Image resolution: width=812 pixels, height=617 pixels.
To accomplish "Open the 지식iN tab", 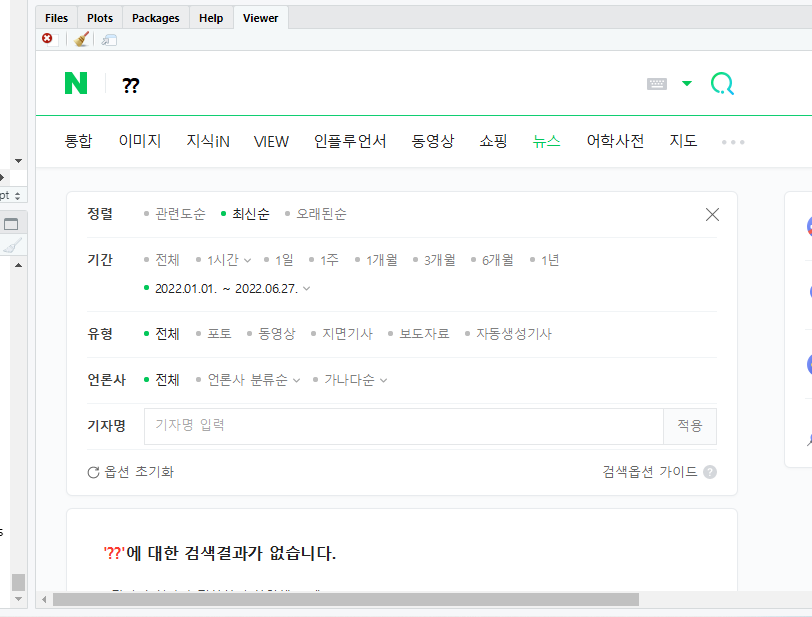I will point(208,141).
